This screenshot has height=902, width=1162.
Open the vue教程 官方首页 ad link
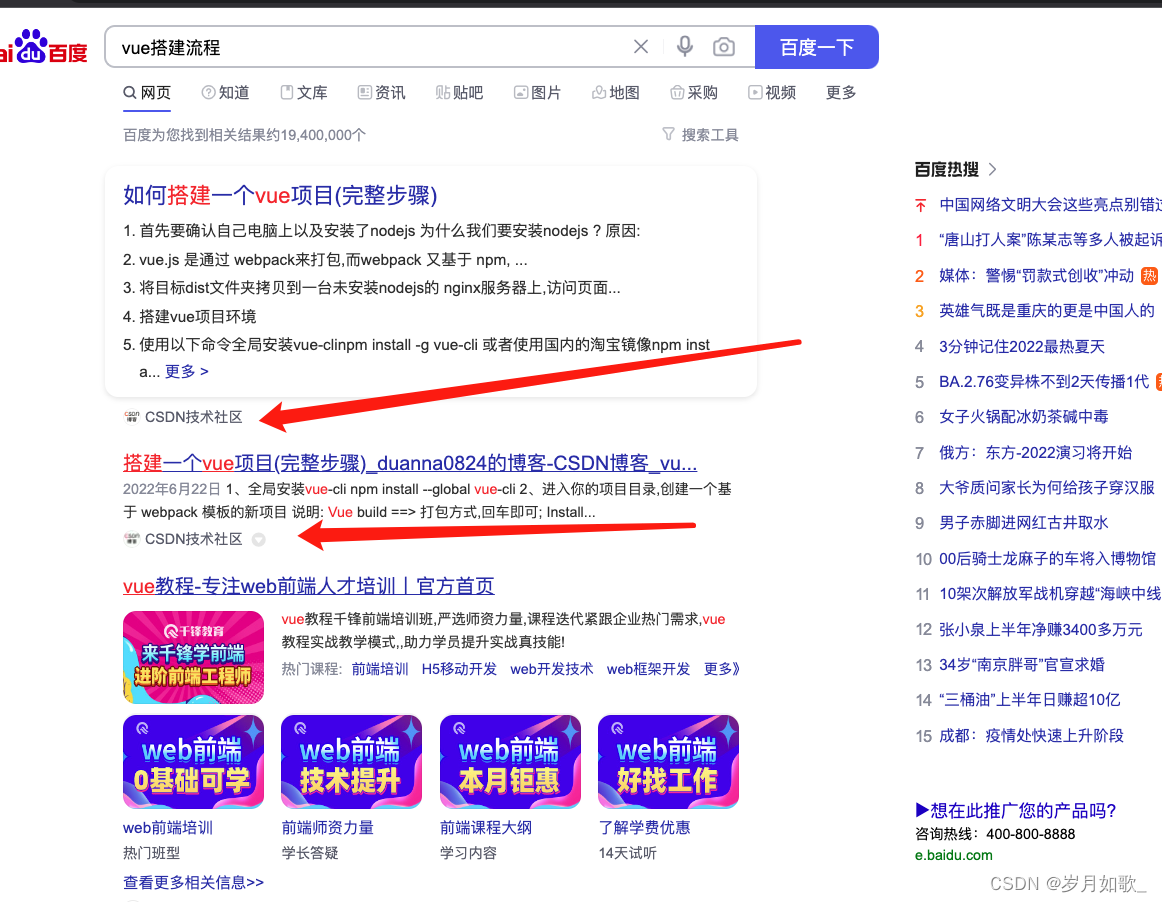(x=308, y=586)
